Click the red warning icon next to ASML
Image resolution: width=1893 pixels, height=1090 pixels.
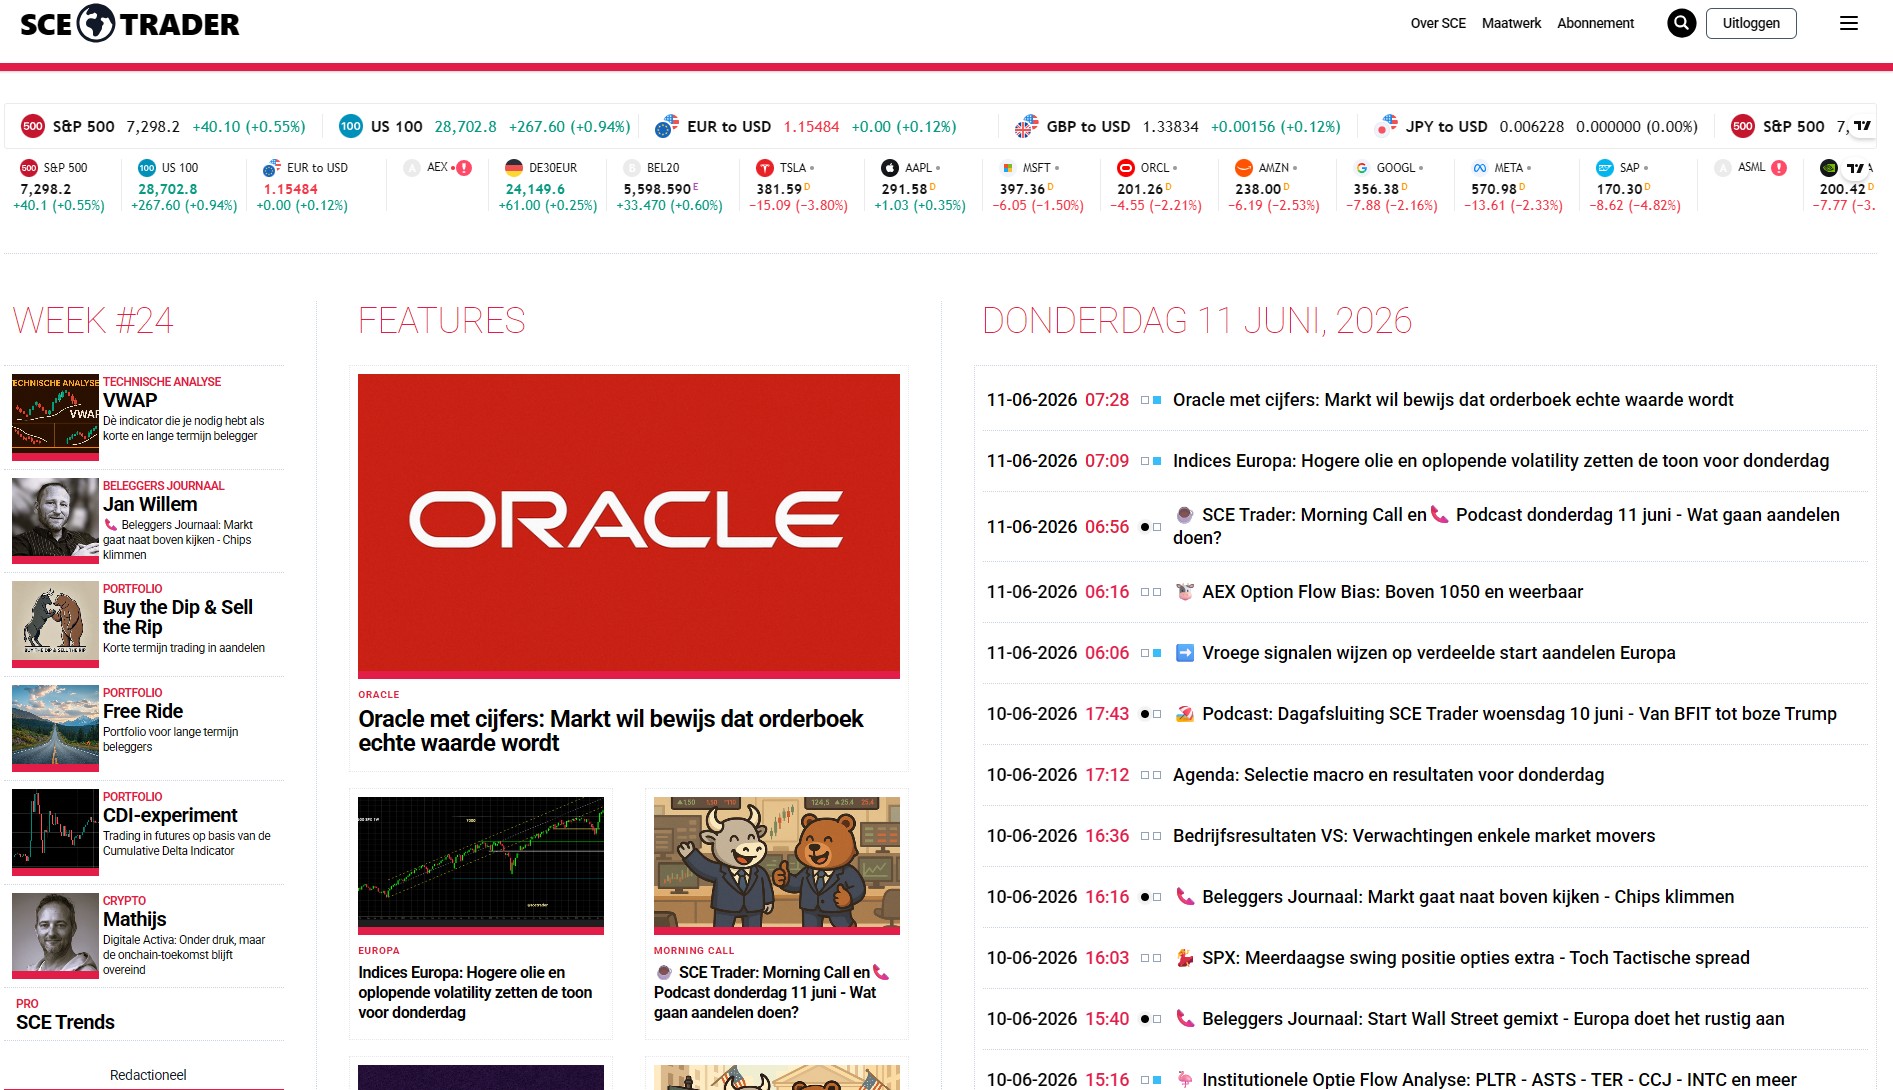pyautogui.click(x=1779, y=168)
